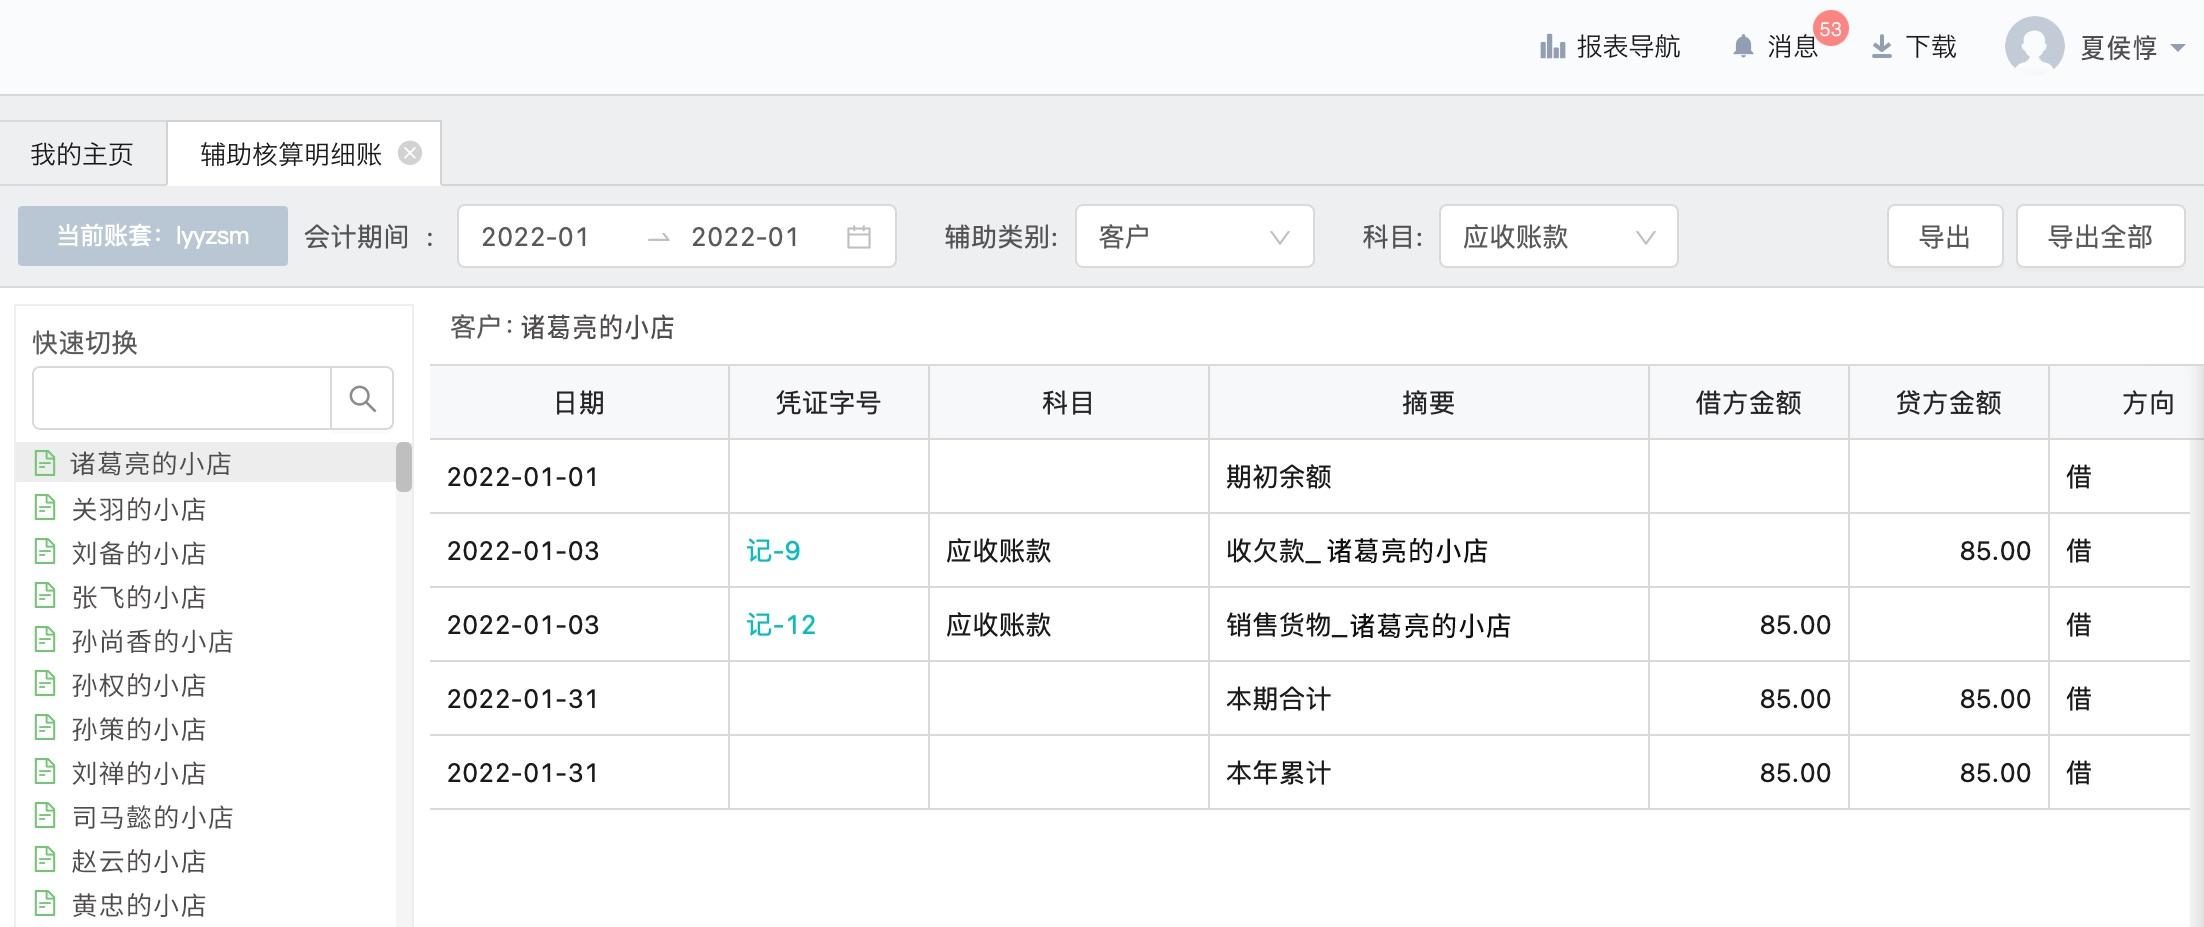The image size is (2204, 927).
Task: Click the 消息 notification bell icon
Action: click(1743, 47)
